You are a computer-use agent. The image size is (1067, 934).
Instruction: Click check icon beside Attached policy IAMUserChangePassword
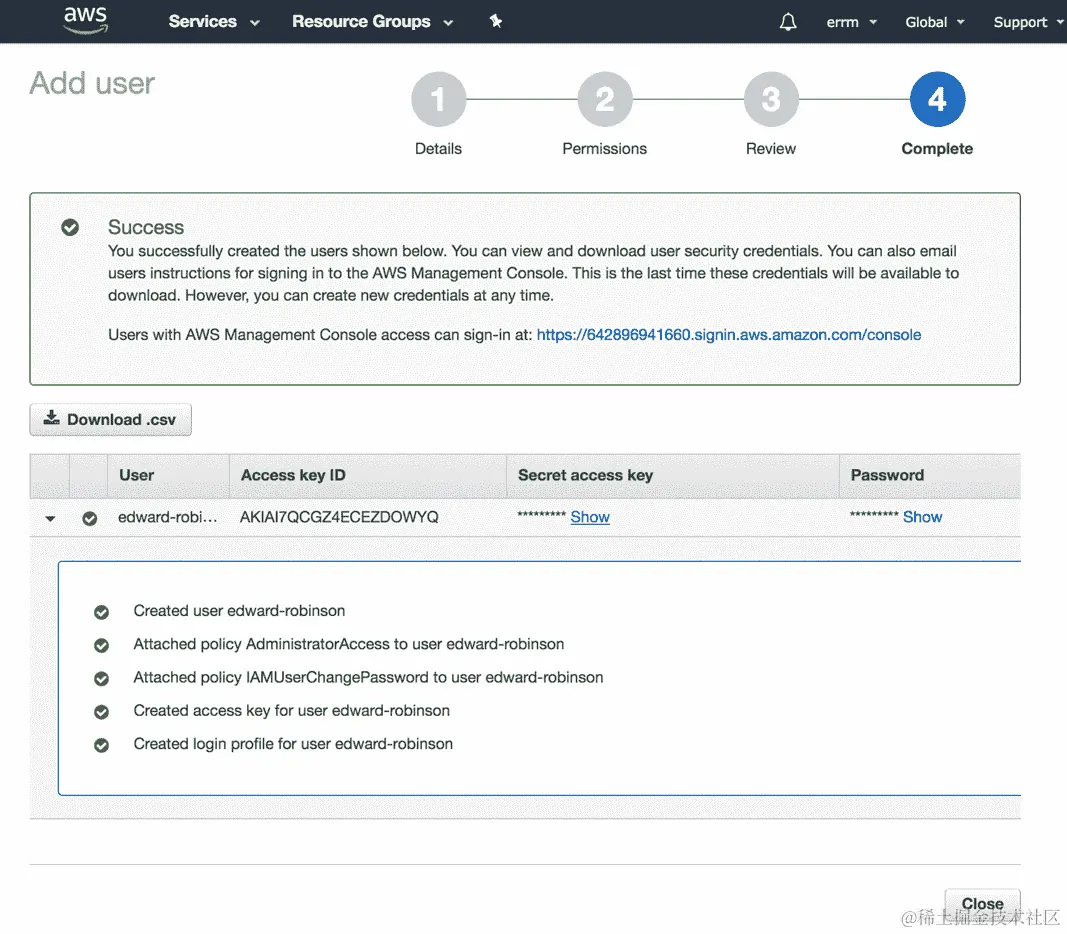[101, 679]
